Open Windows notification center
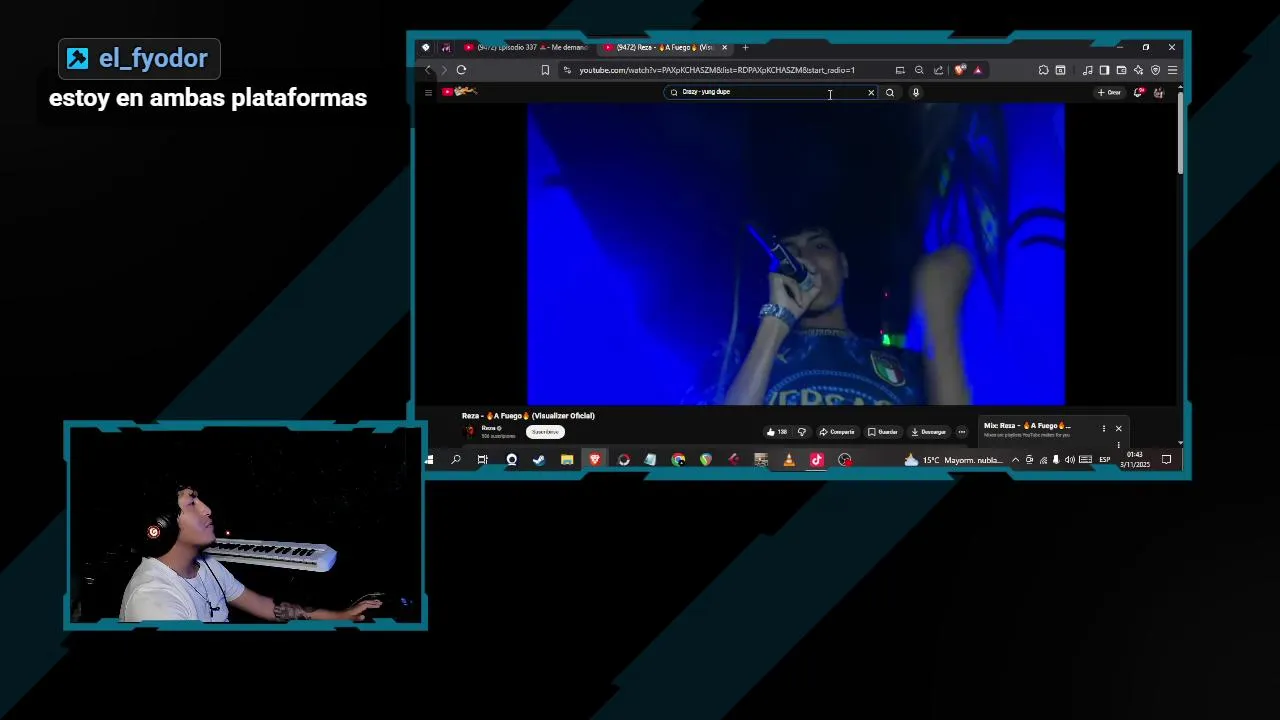This screenshot has height=720, width=1280. tap(1166, 460)
